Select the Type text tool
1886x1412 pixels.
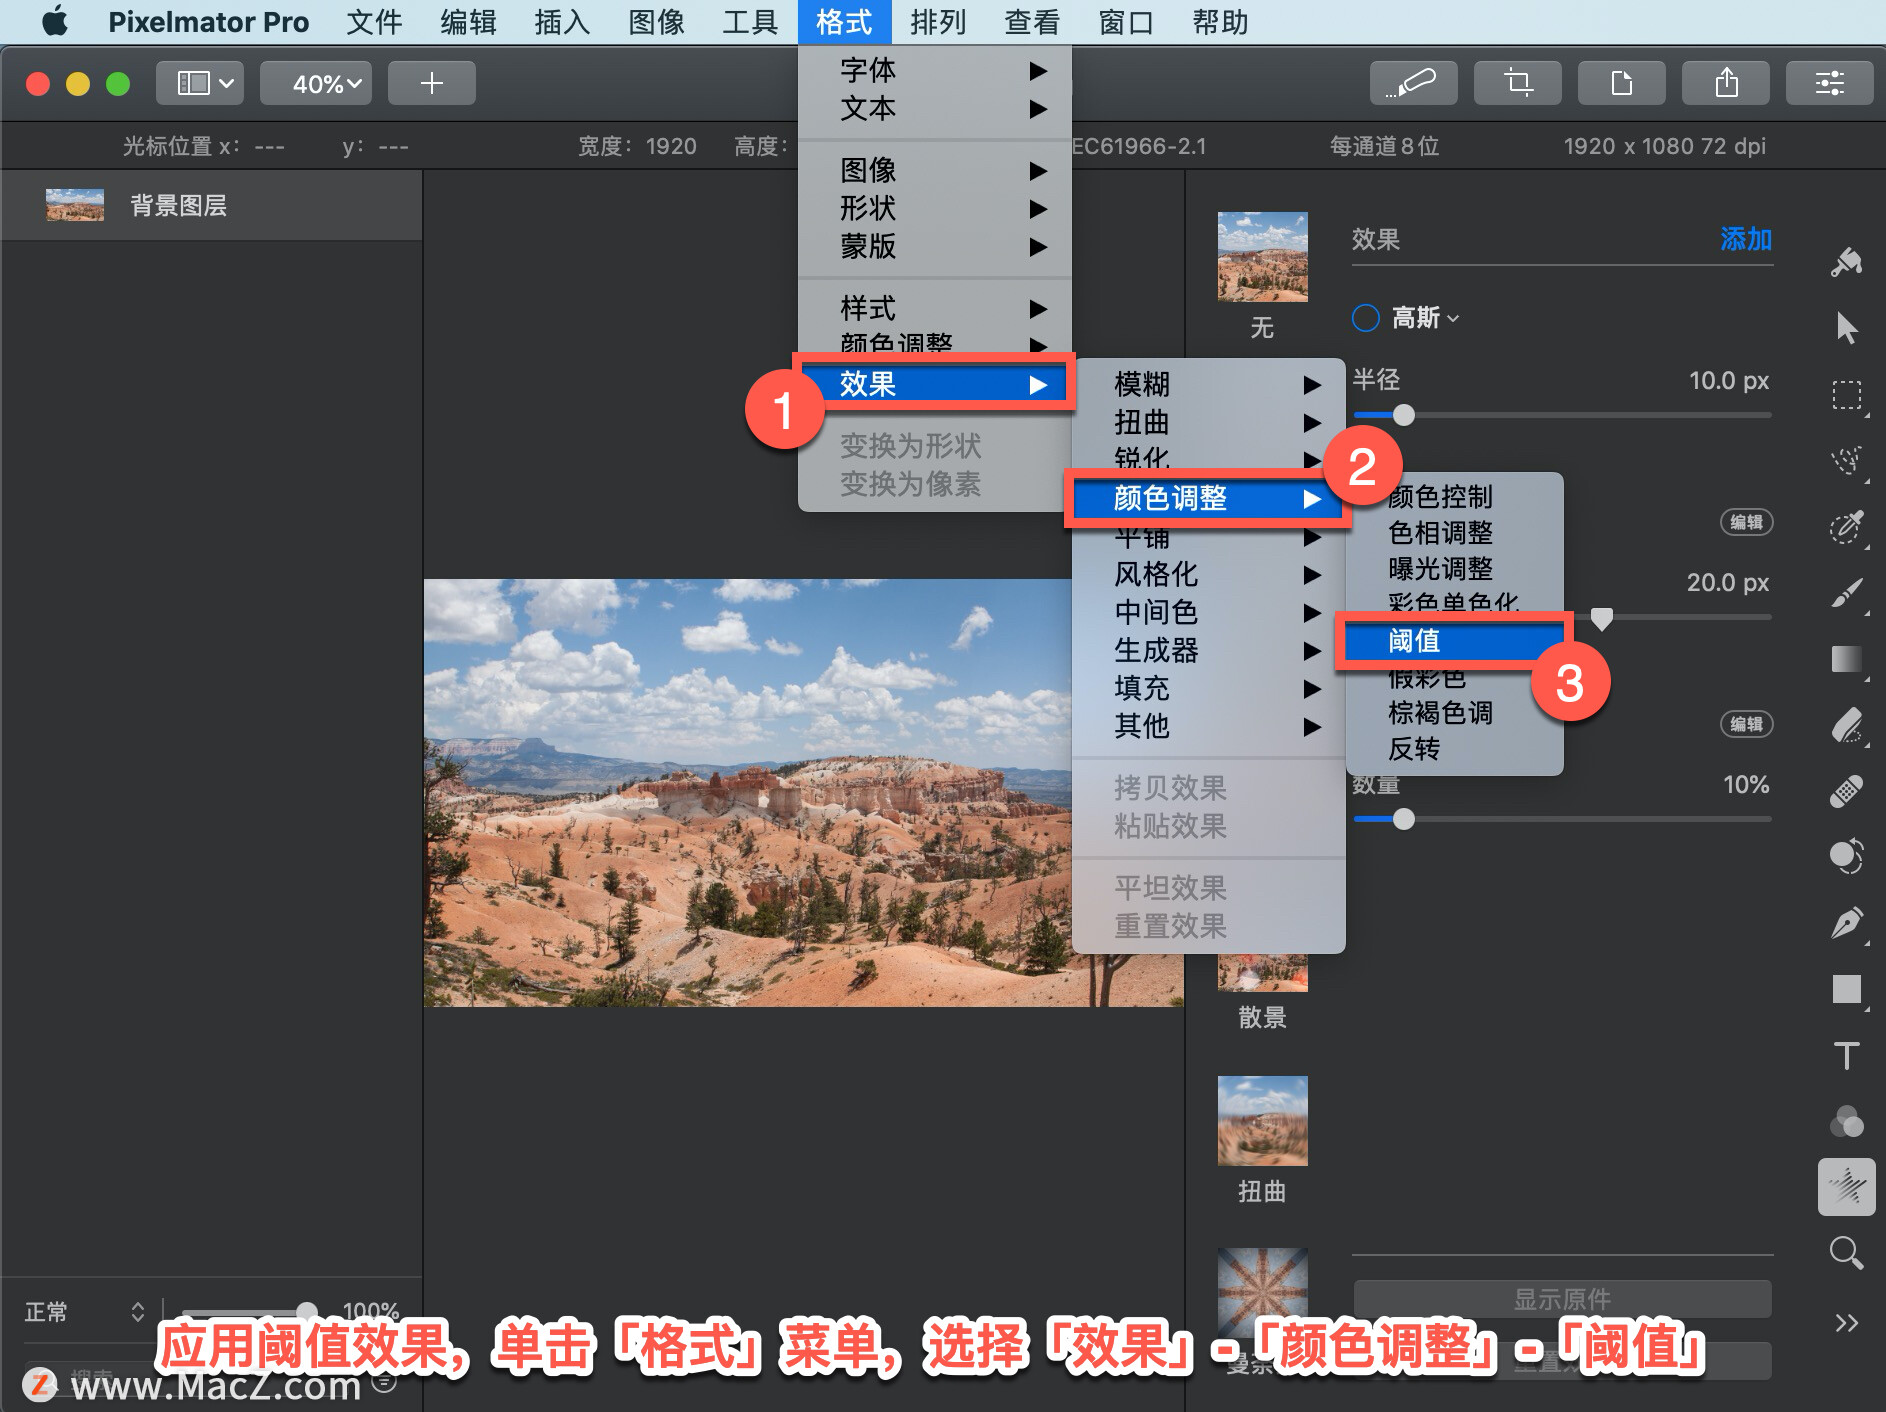[x=1846, y=1055]
